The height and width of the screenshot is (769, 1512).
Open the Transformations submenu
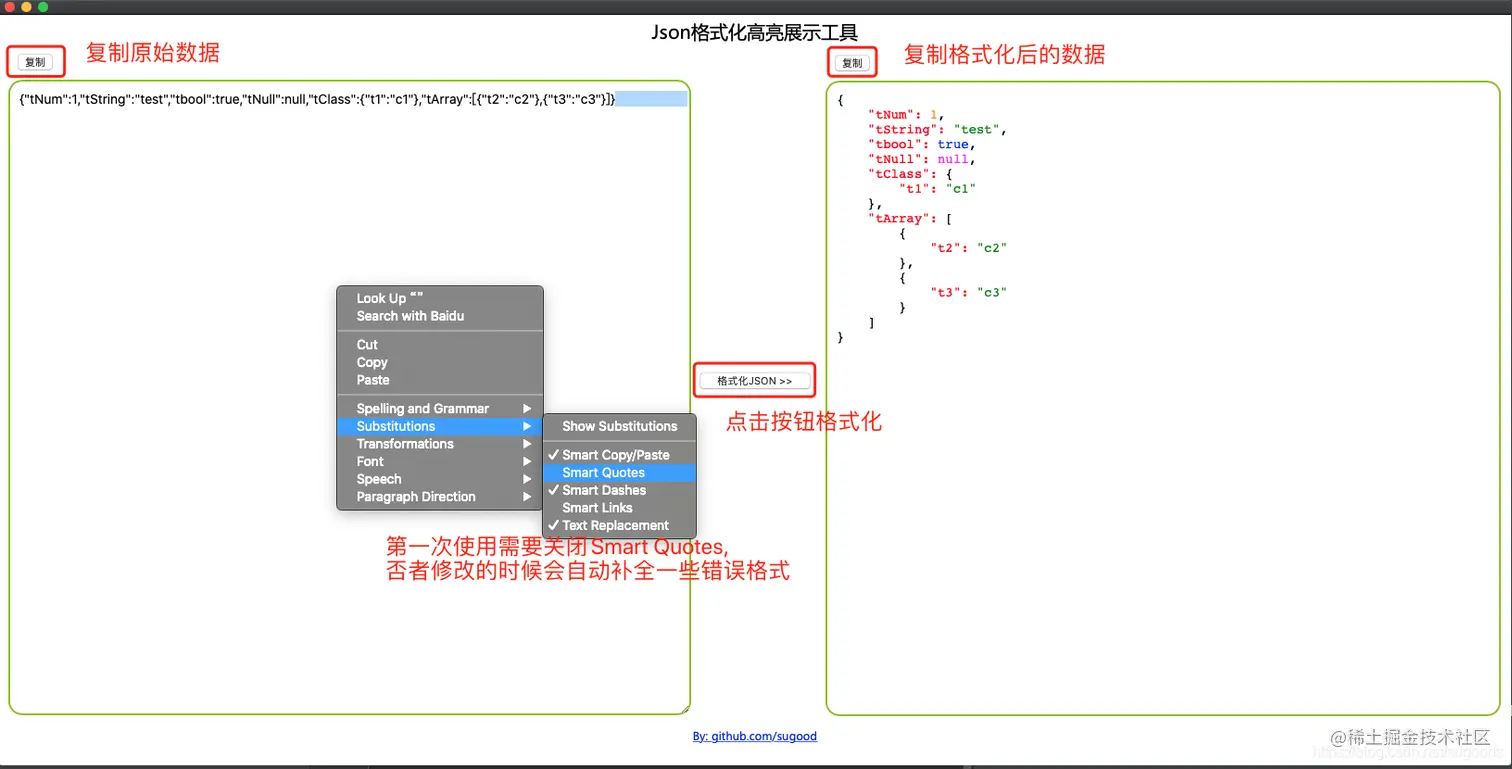[404, 443]
